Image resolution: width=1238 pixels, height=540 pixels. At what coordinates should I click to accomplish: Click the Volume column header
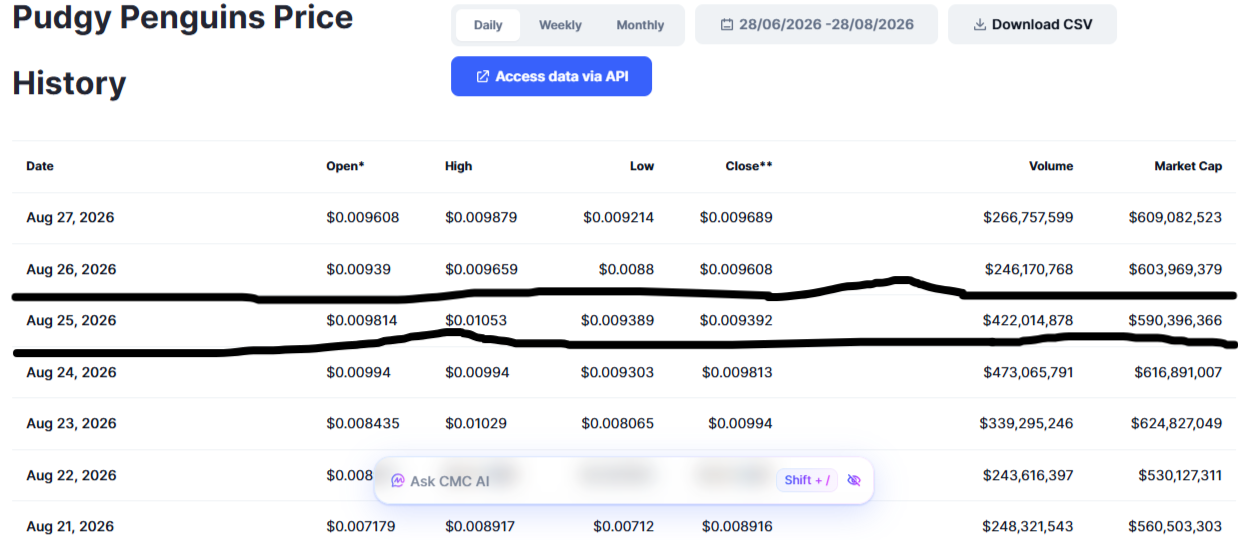[1051, 166]
